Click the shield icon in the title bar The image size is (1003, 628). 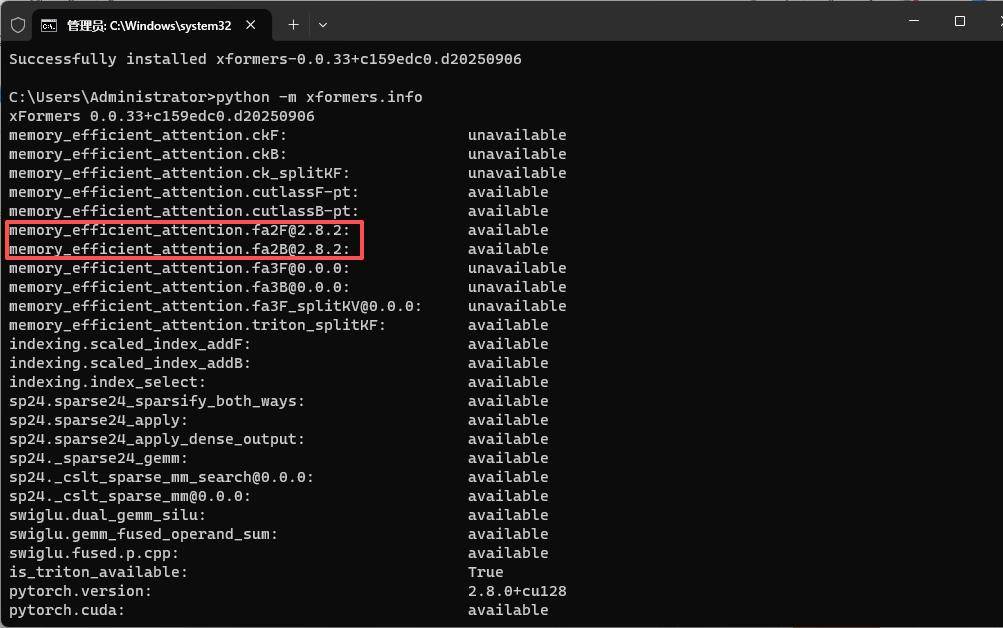[18, 24]
